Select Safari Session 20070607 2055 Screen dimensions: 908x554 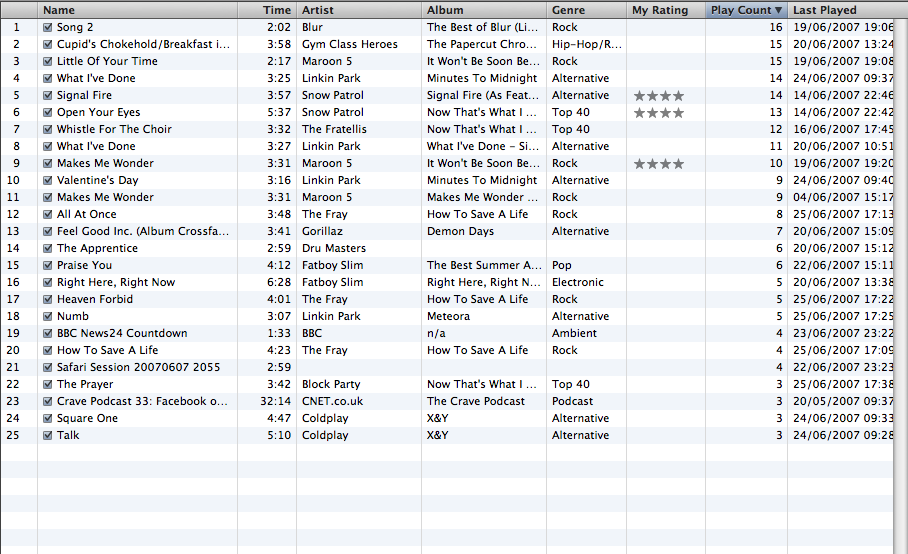(x=138, y=367)
